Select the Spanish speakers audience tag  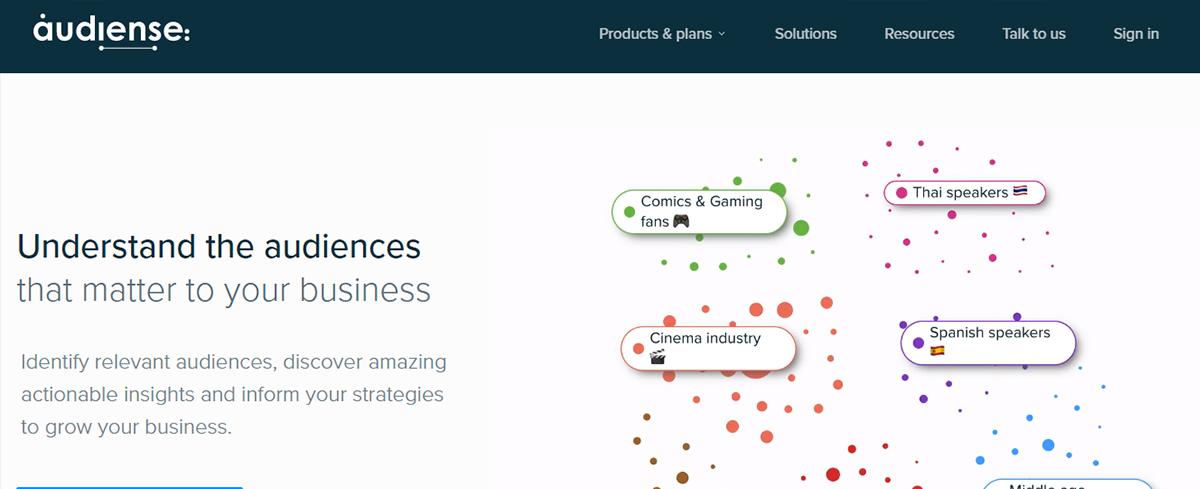pos(988,343)
